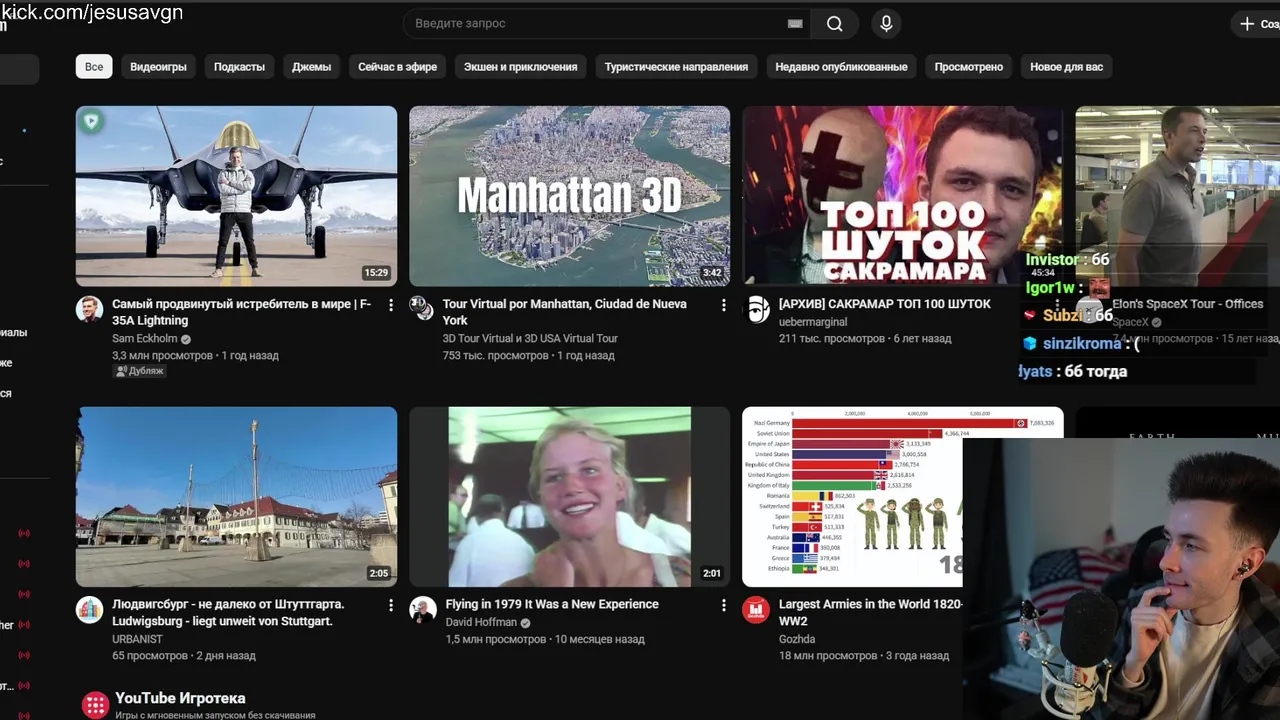Open the Ludwigsburg town square thumbnail

coord(236,496)
